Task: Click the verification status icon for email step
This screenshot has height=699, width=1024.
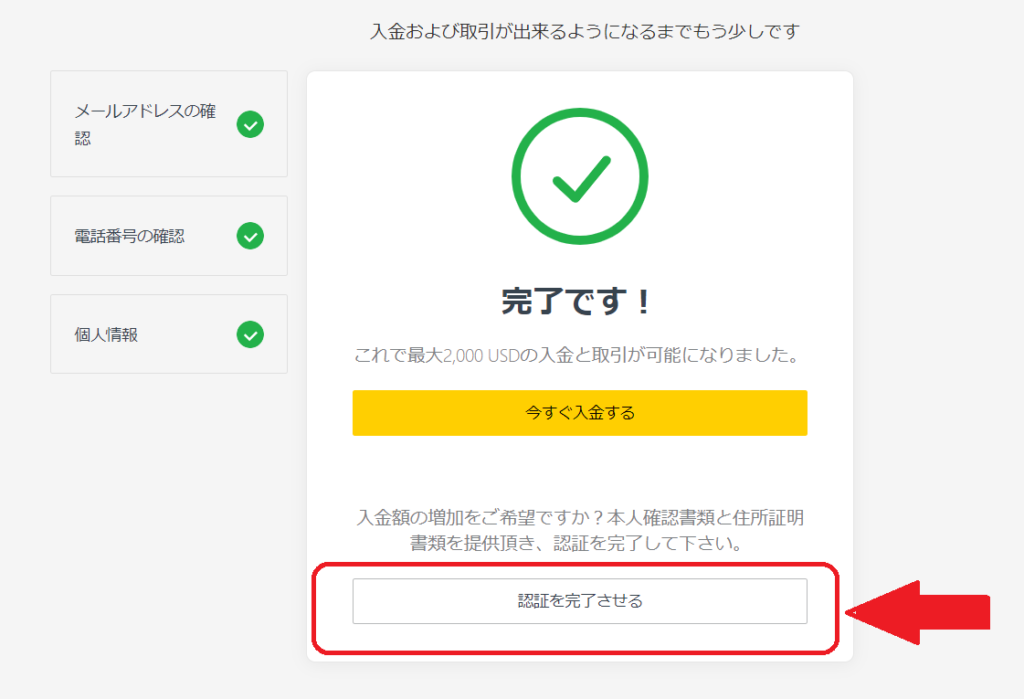Action: point(251,124)
